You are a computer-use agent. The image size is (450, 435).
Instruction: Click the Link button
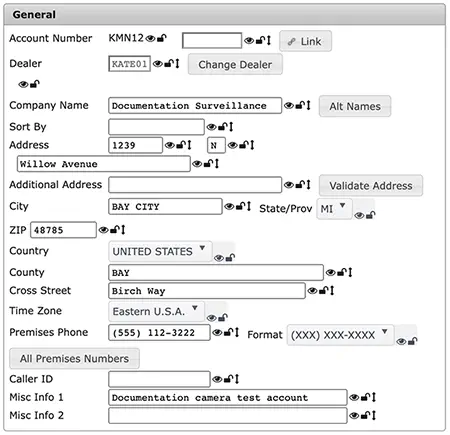point(305,41)
